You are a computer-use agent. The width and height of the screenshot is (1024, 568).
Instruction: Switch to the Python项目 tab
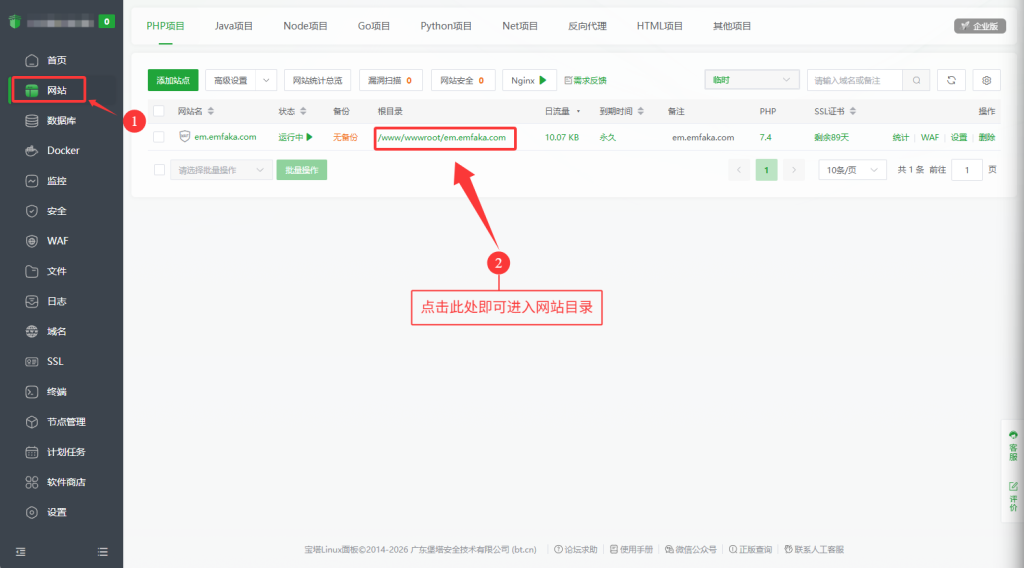pyautogui.click(x=446, y=26)
